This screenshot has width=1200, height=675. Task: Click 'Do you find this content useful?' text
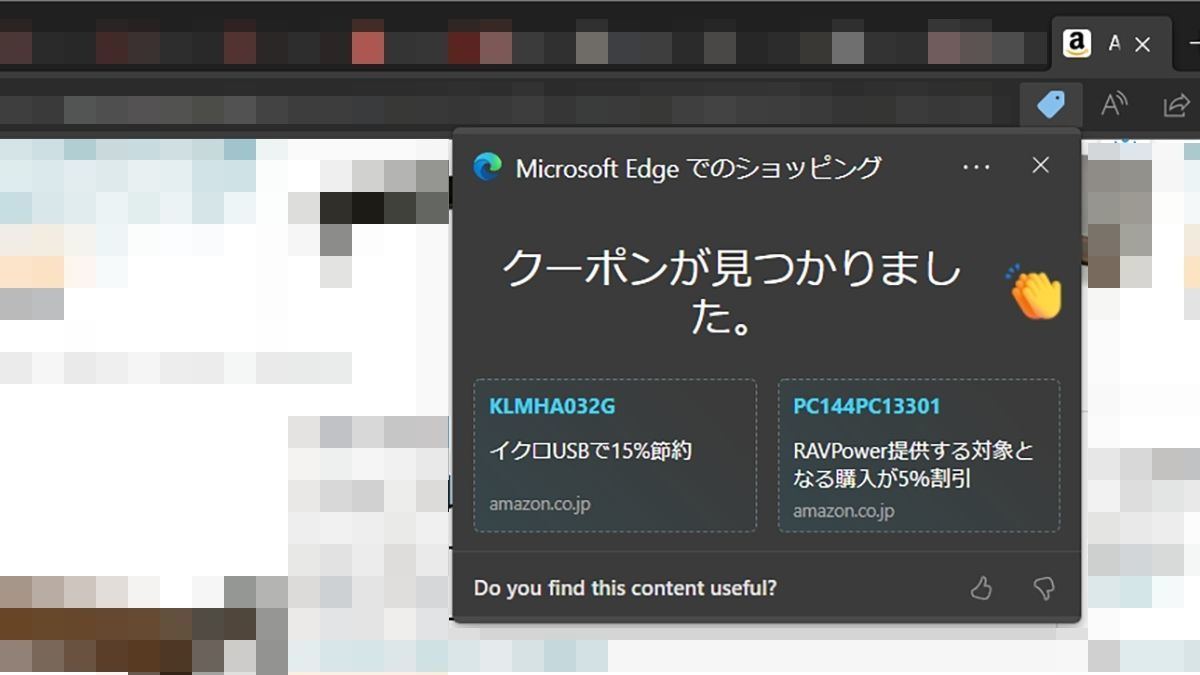[625, 588]
